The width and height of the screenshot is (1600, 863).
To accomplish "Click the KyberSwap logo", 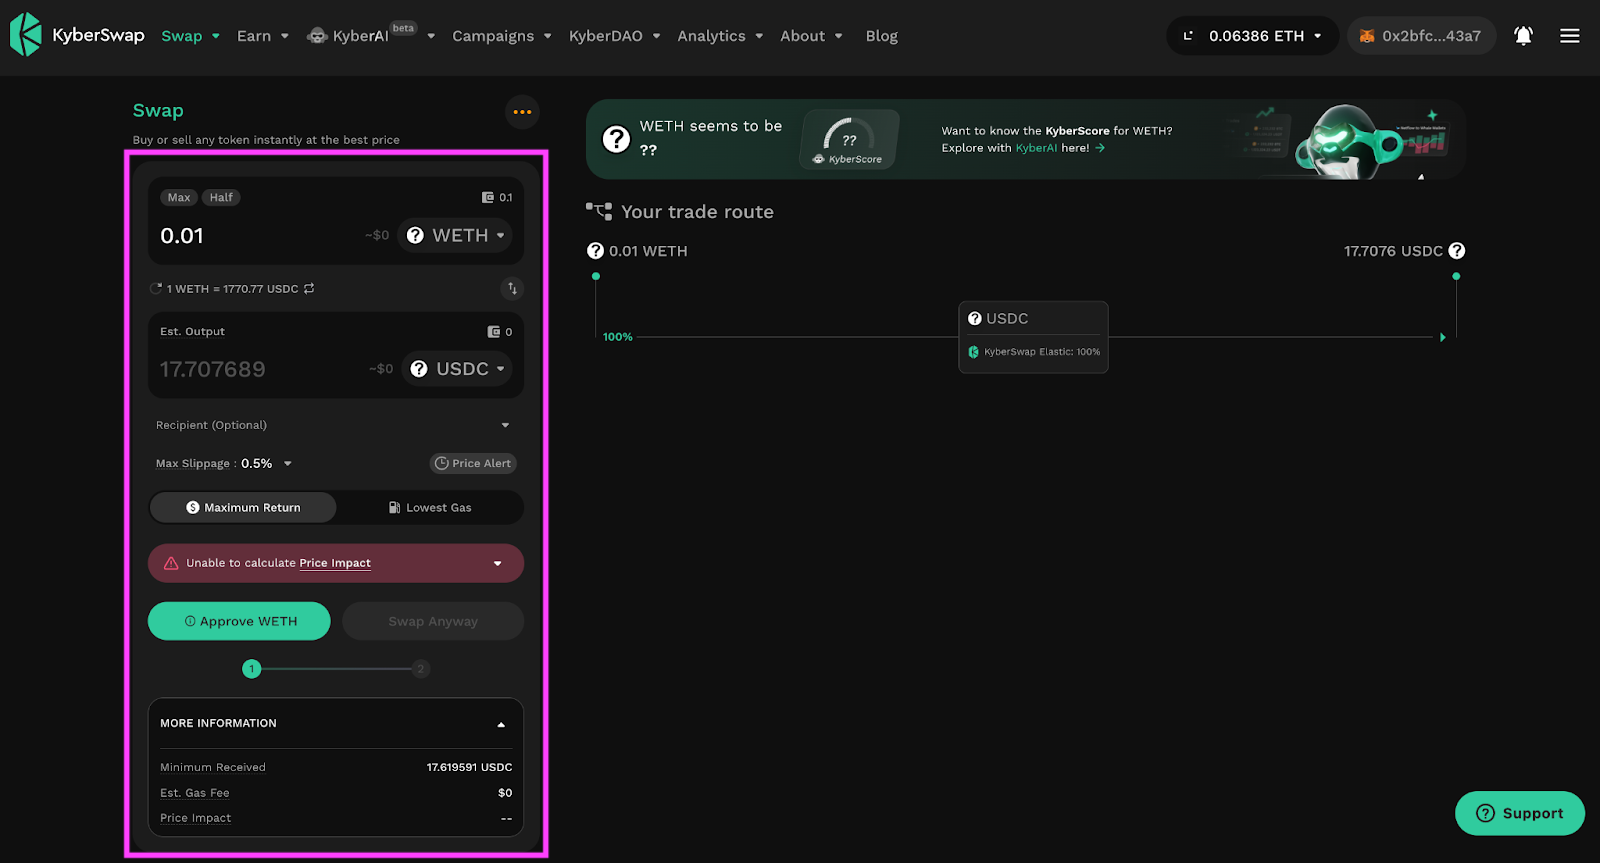I will click(x=77, y=35).
